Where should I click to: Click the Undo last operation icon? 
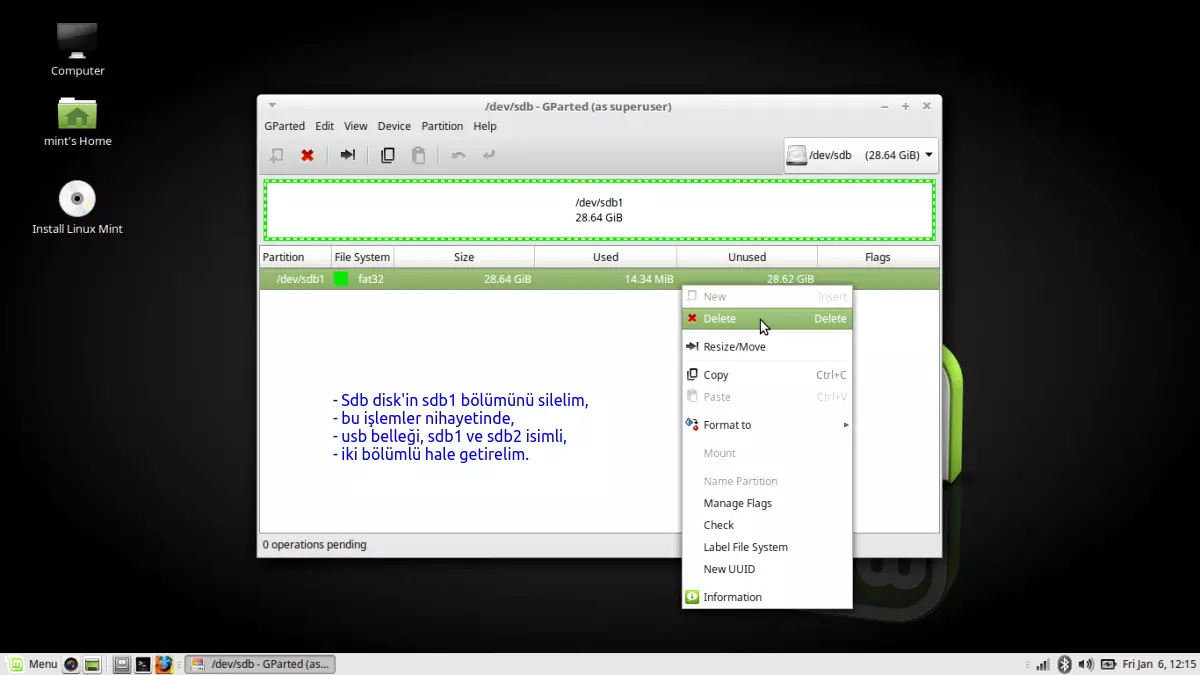[x=458, y=155]
